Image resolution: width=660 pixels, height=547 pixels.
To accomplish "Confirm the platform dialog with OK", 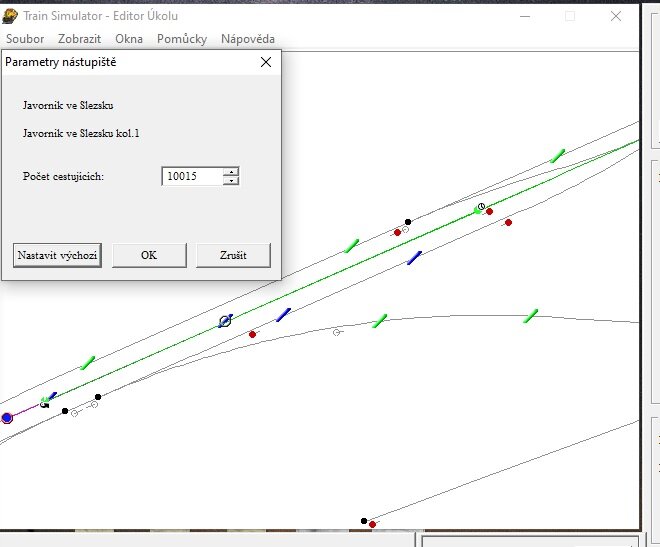I will (149, 255).
